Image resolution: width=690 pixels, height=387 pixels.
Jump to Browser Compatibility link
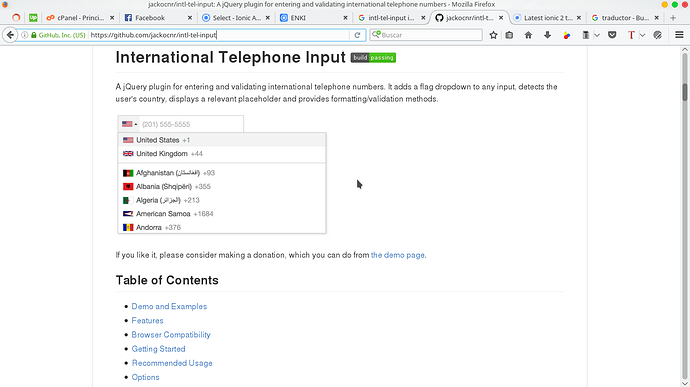coord(171,335)
